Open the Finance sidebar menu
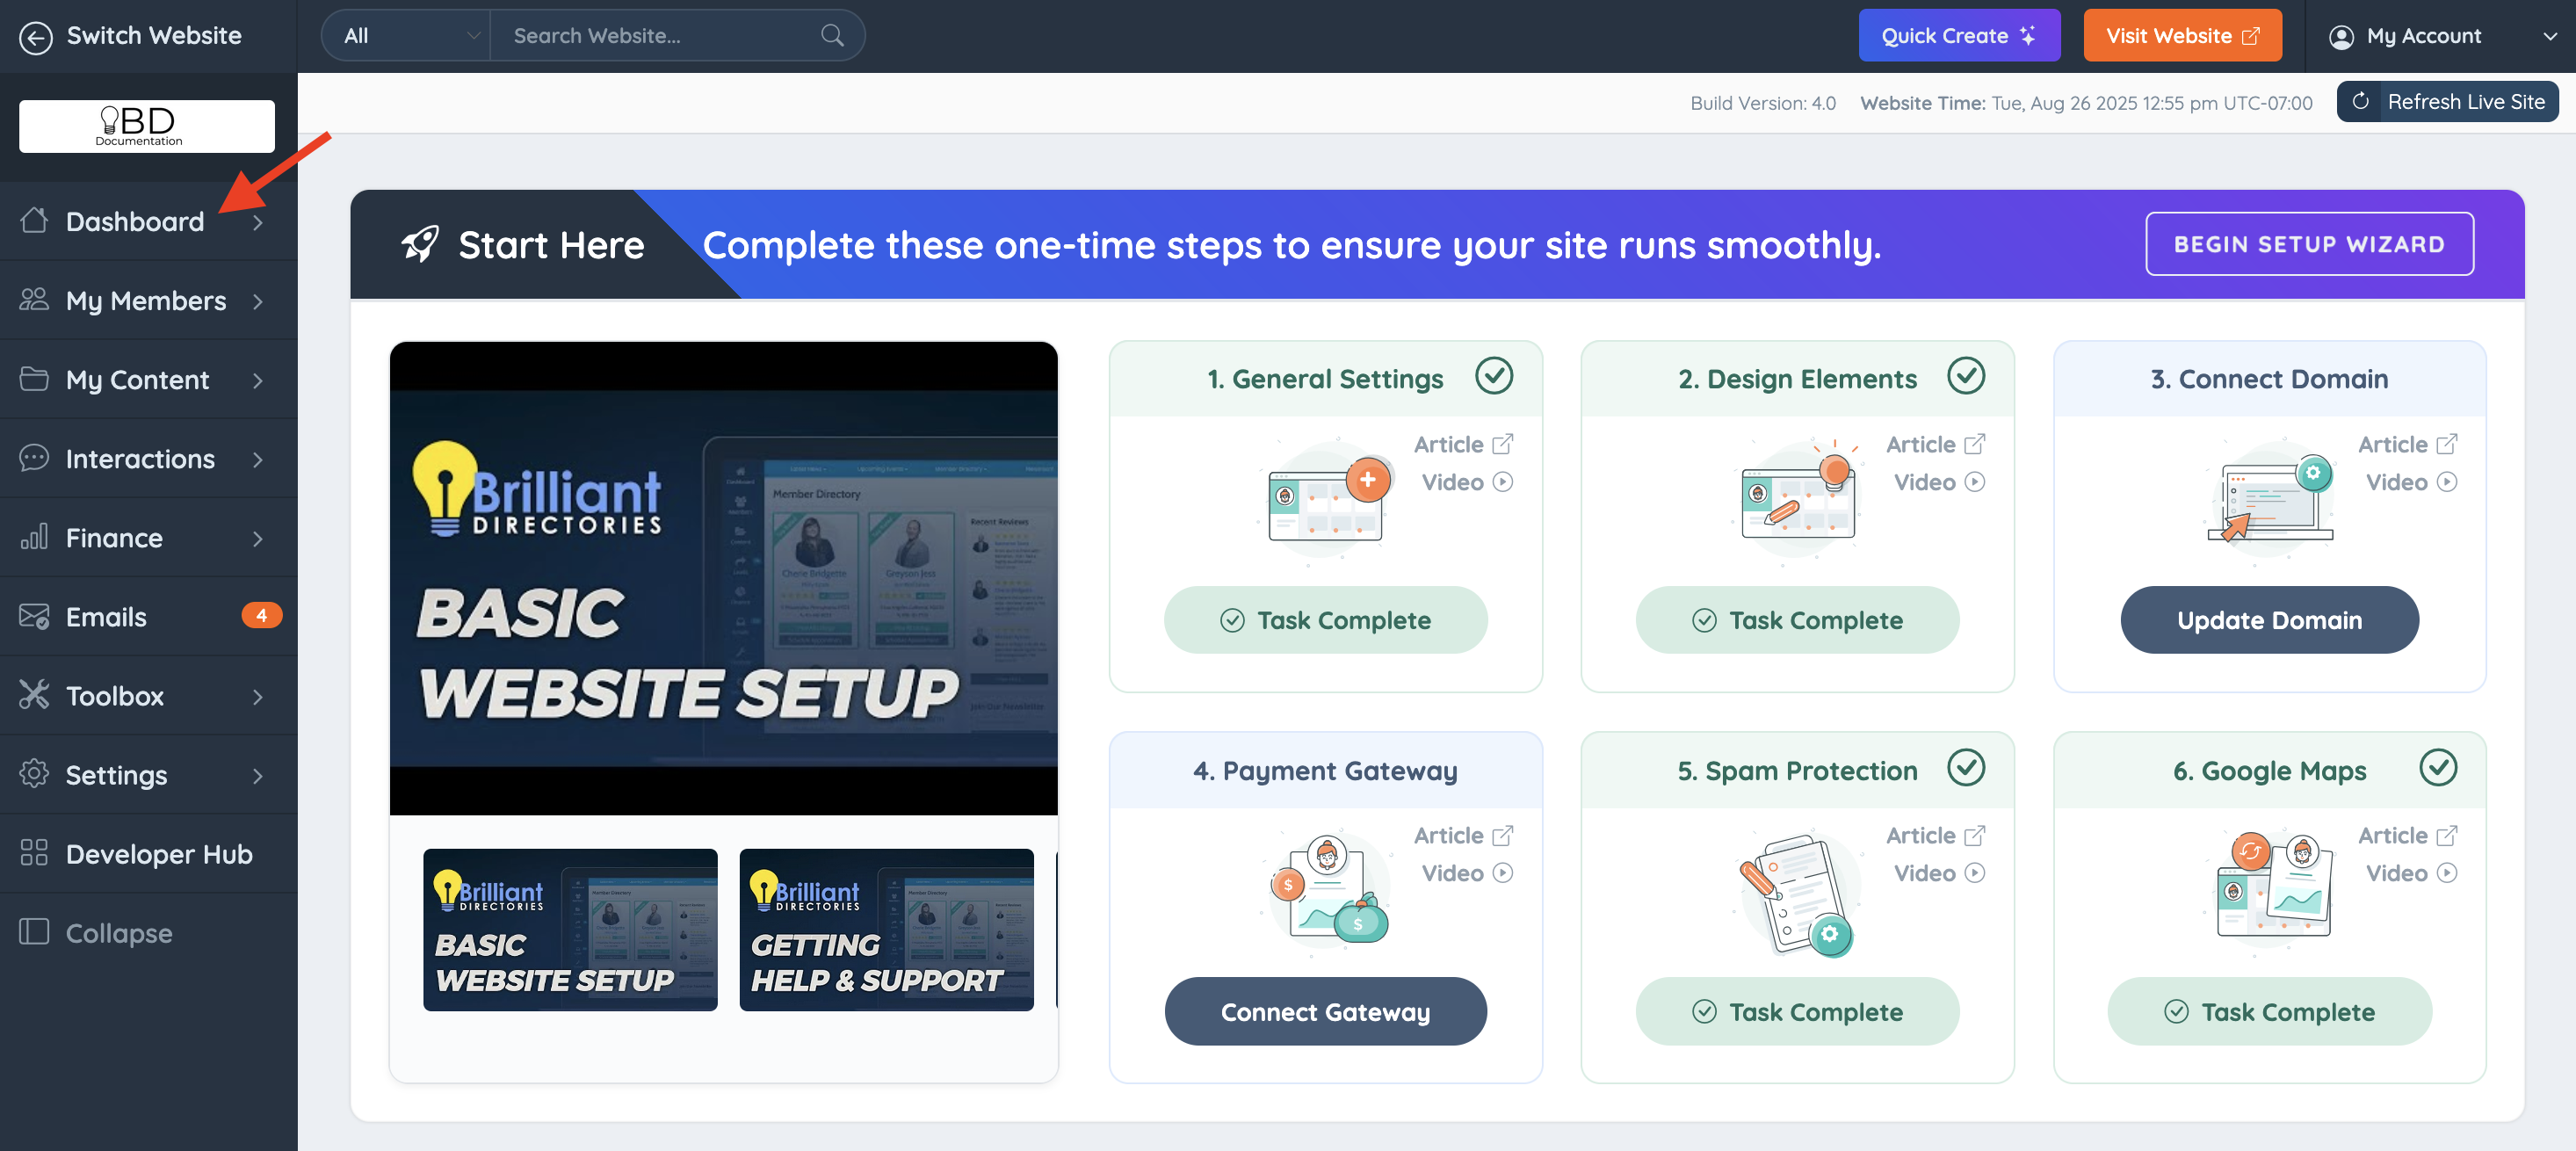 coord(114,538)
